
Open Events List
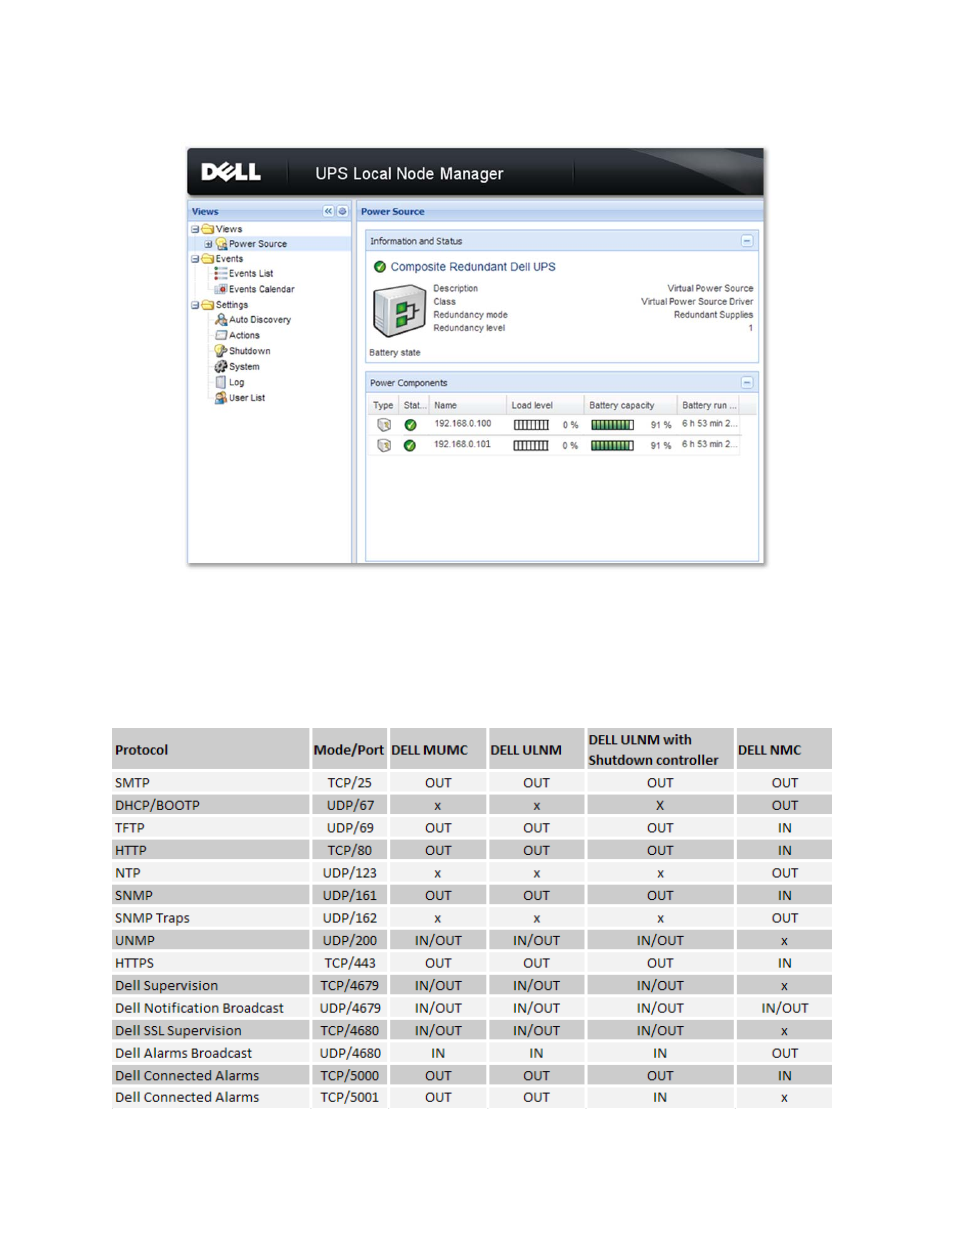click(251, 273)
